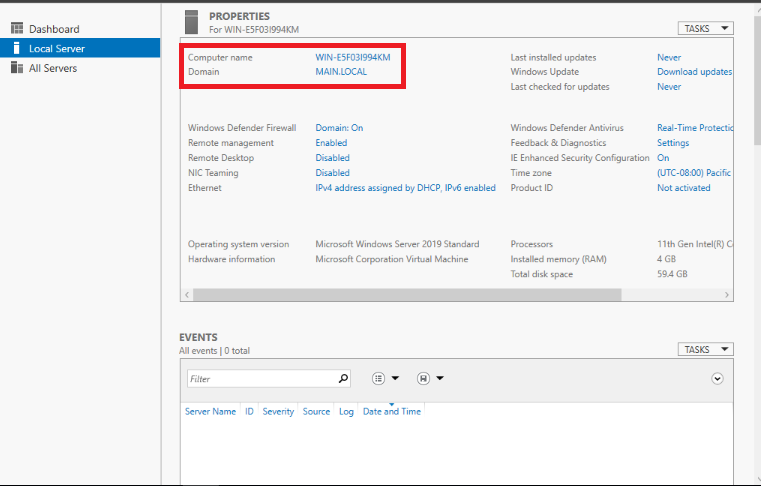Click the scrollbar right arrow in Properties
This screenshot has width=761, height=486.
point(727,295)
